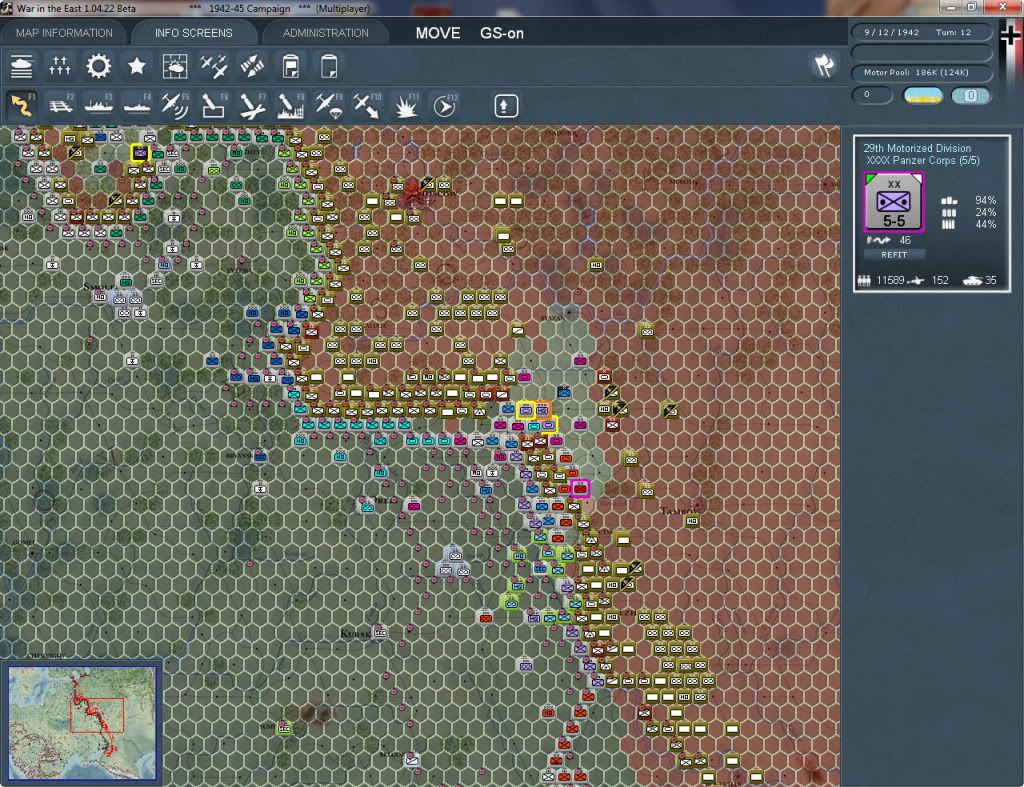
Task: Click the 24% readout in the unit panel
Action: (x=985, y=212)
